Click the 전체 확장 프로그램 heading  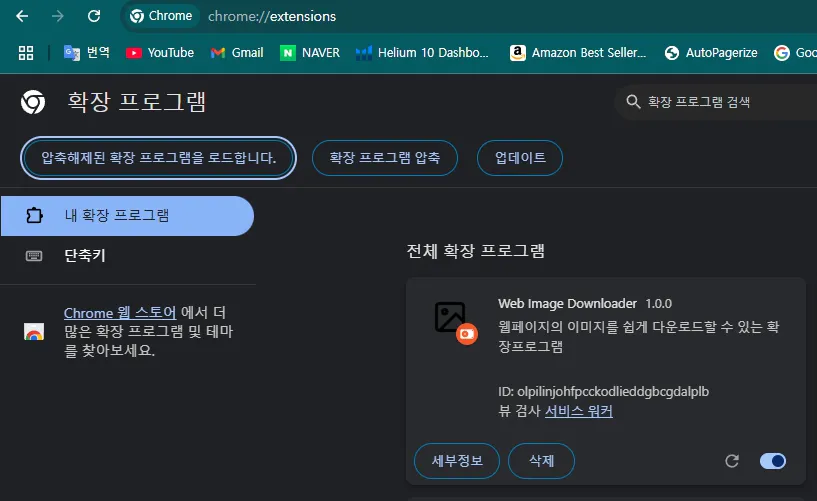(475, 251)
